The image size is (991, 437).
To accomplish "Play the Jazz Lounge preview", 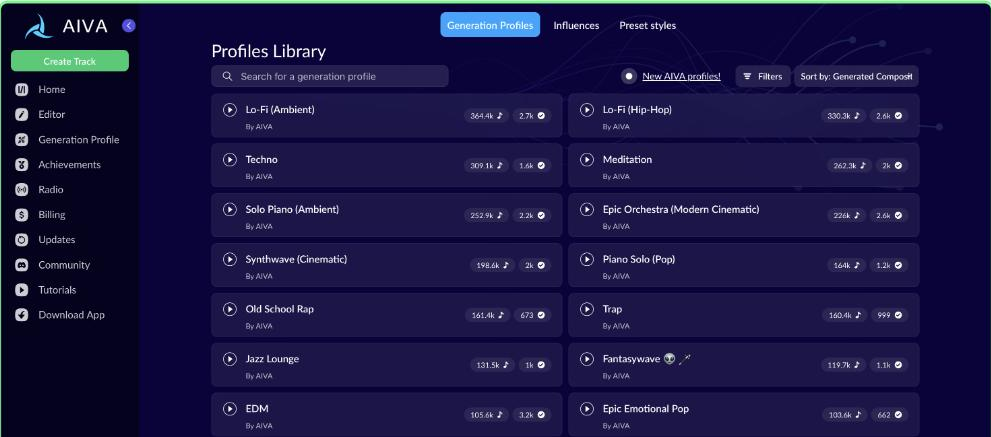I will (229, 359).
